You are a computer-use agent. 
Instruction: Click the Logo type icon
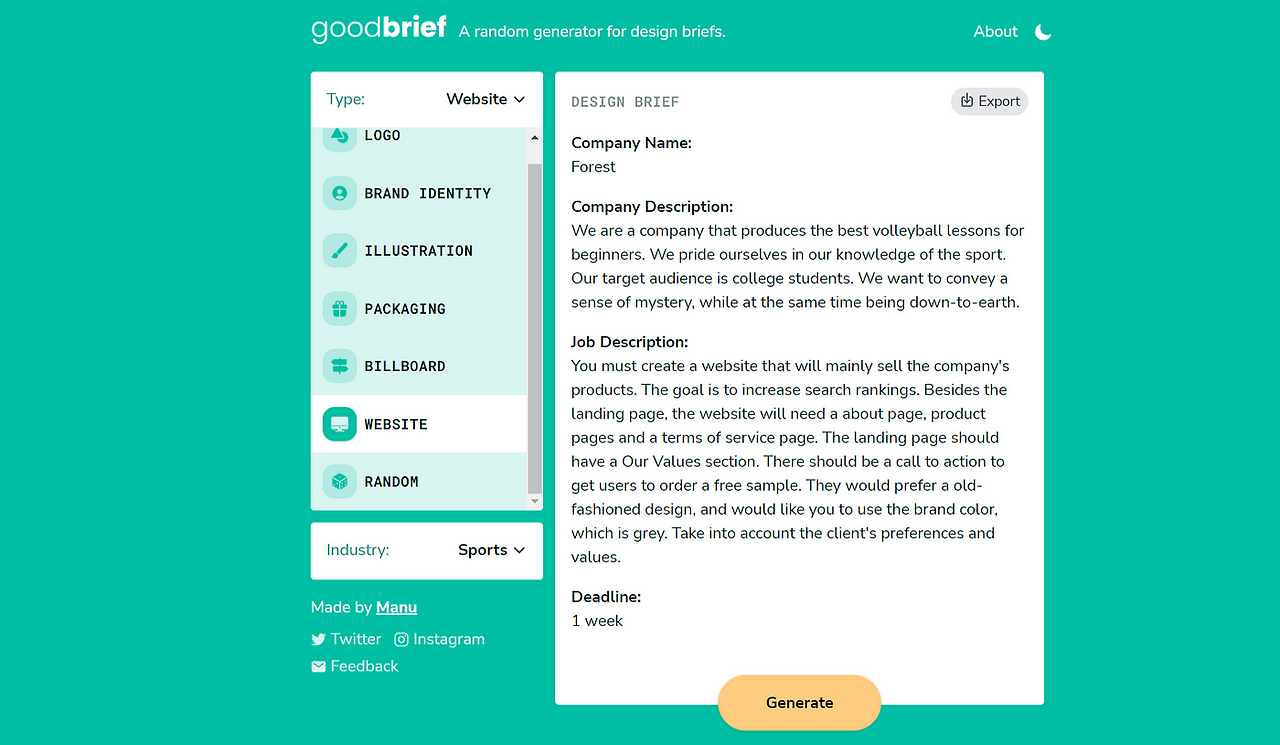tap(340, 137)
